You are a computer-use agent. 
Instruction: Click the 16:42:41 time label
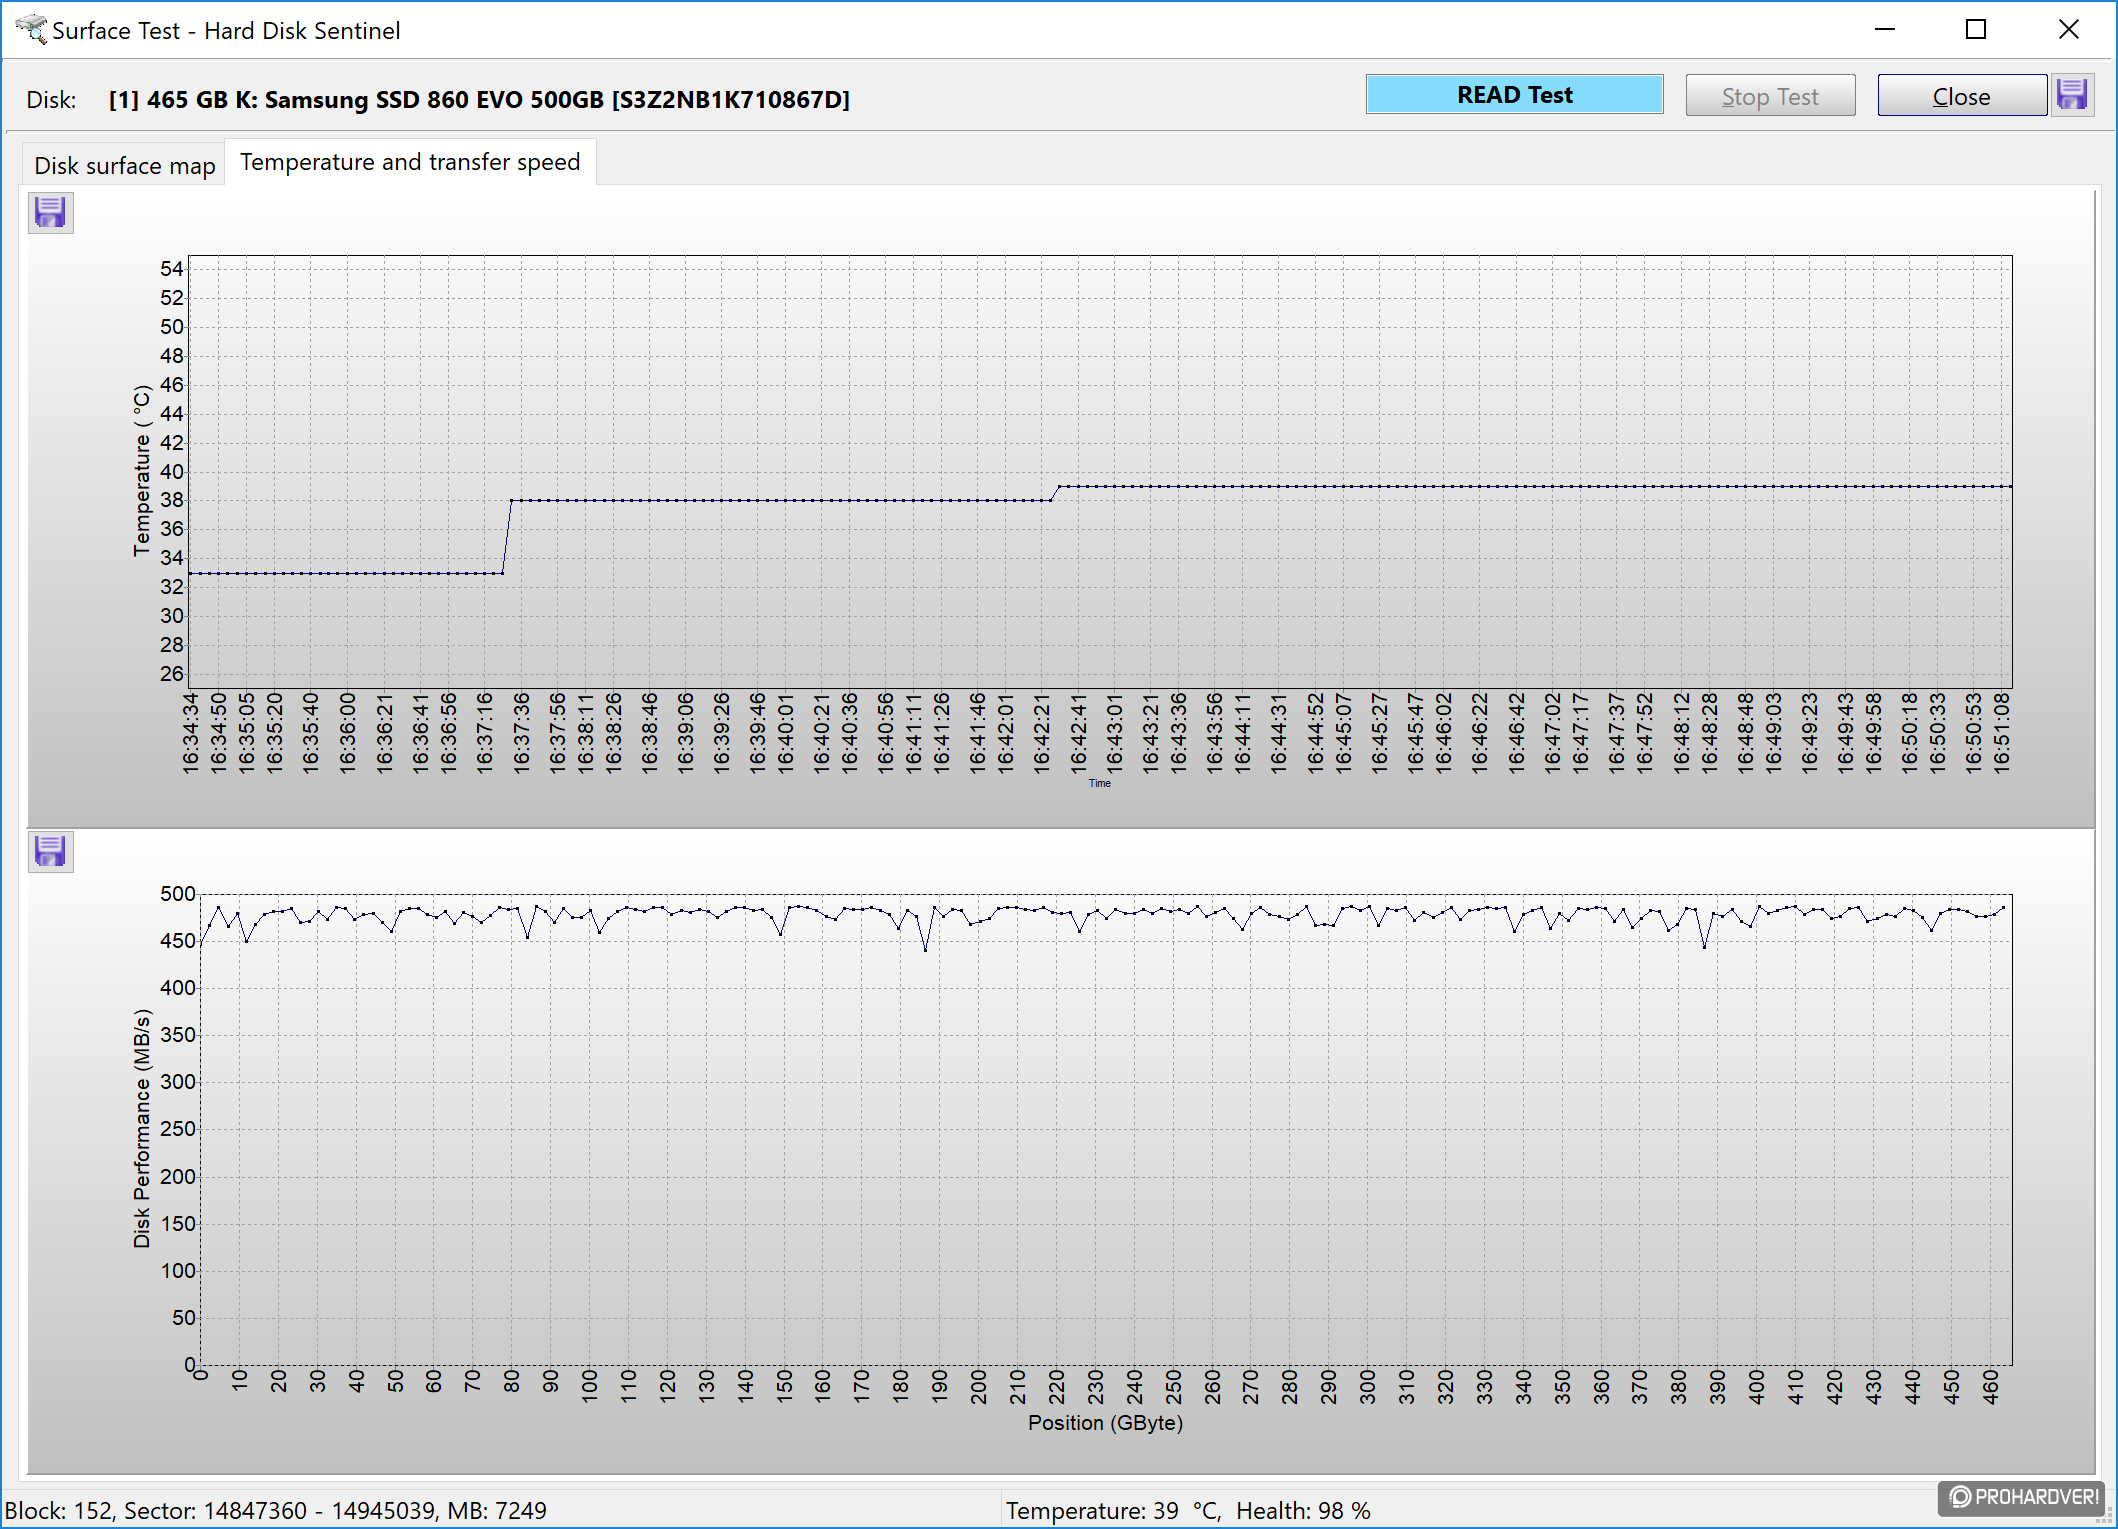pyautogui.click(x=1078, y=732)
